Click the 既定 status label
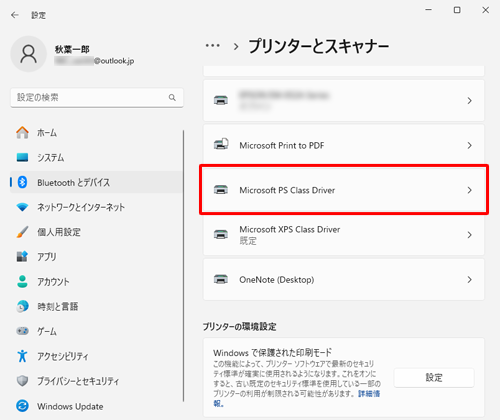500x420 pixels. coord(248,241)
